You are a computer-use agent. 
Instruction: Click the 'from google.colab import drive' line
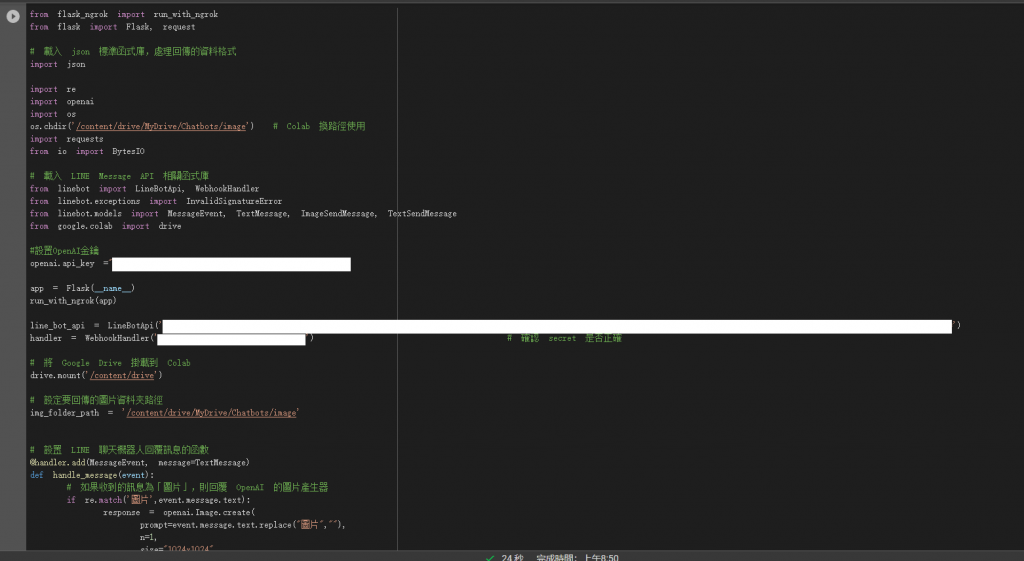point(106,226)
